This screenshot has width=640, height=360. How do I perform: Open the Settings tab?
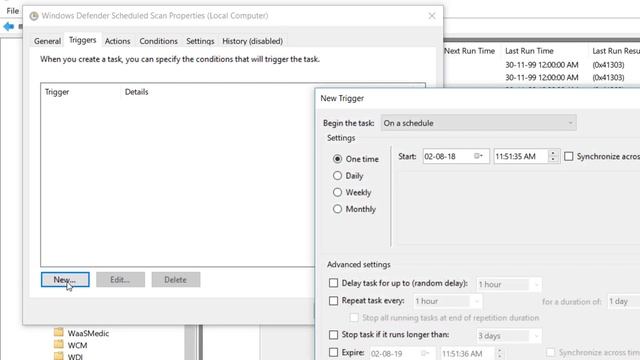tap(200, 41)
